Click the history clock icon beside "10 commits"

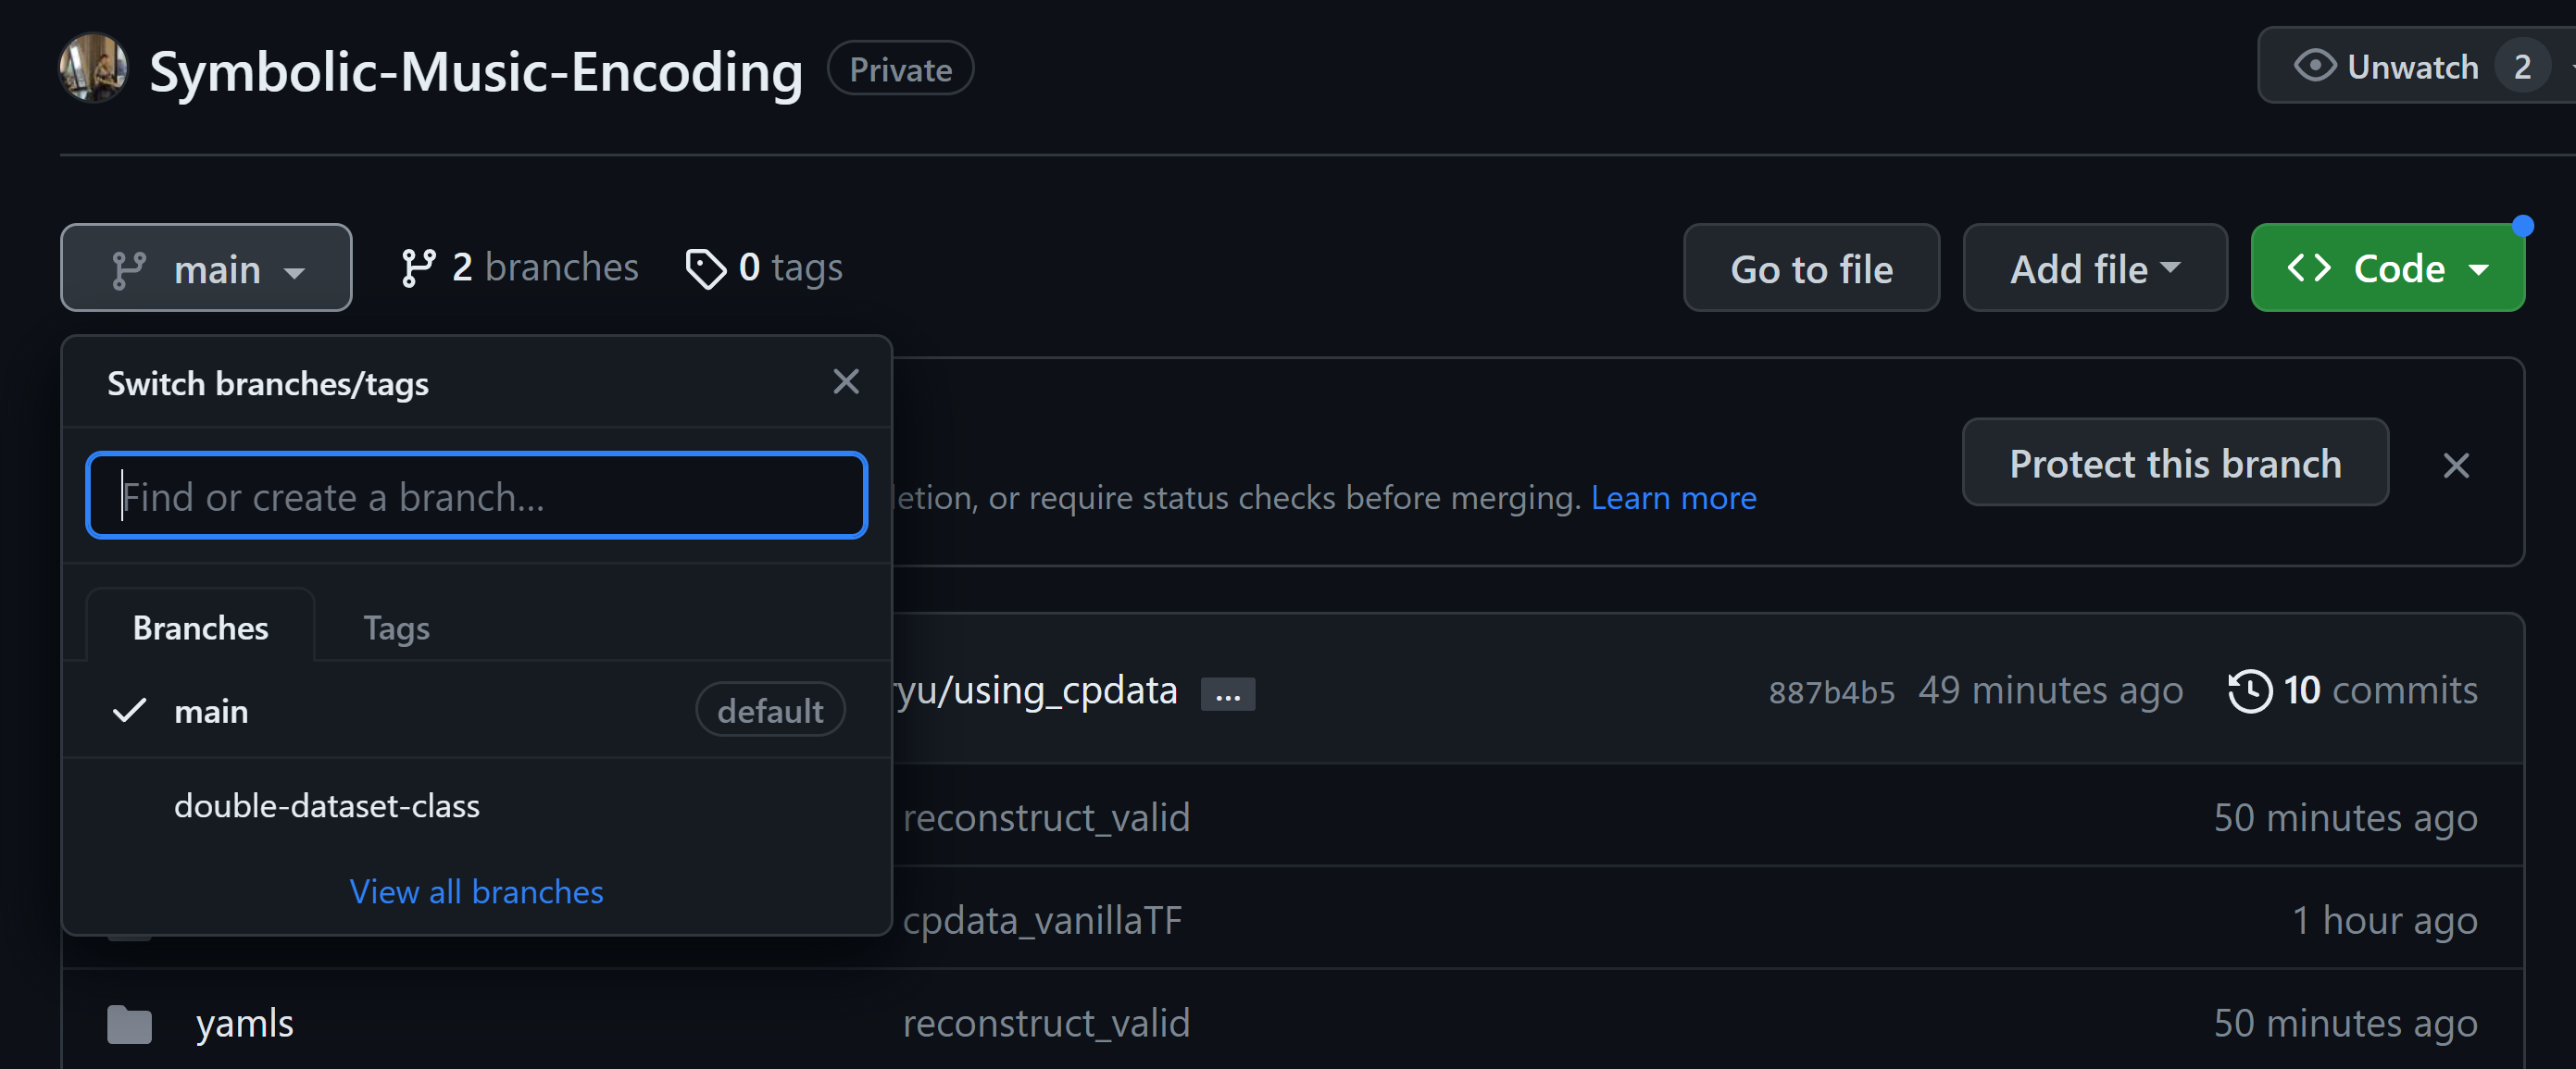click(2249, 690)
